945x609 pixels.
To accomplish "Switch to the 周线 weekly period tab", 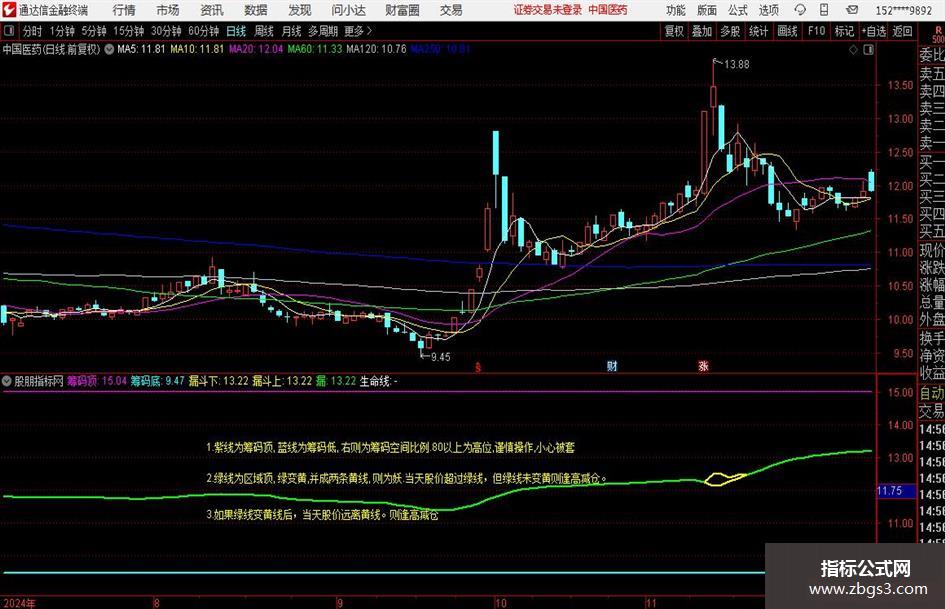I will [x=263, y=31].
